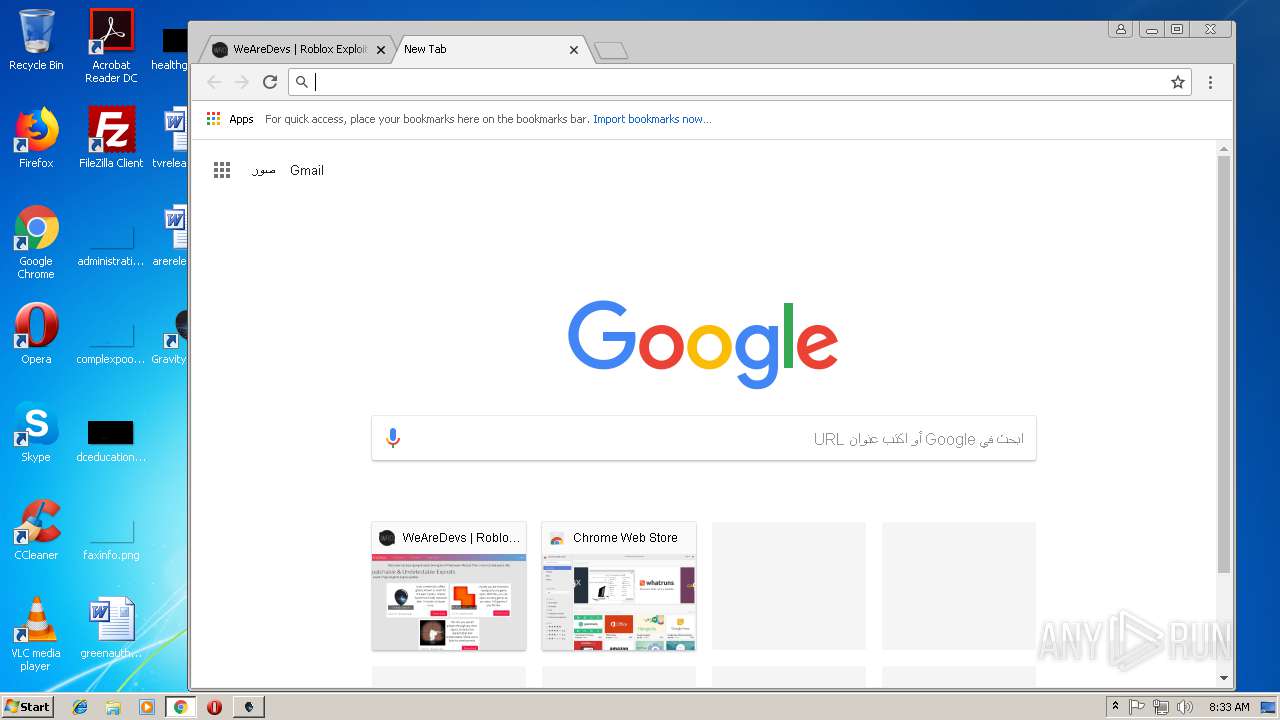The height and width of the screenshot is (720, 1280).
Task: Open a new tab with new-tab button
Action: [610, 50]
